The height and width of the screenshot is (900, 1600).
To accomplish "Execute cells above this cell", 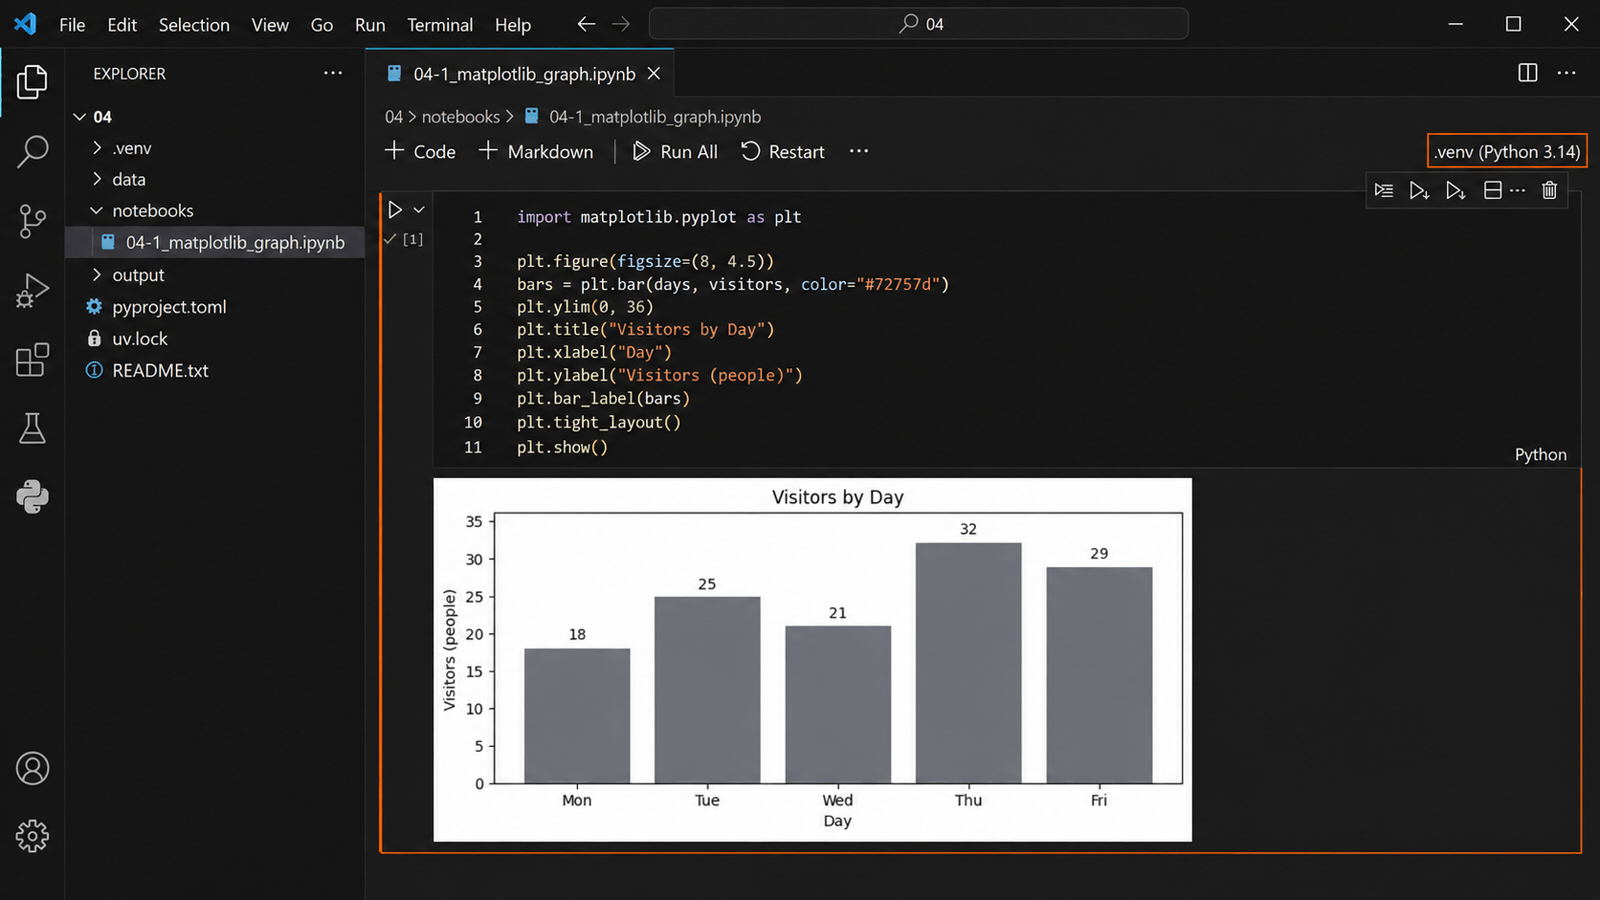I will [1419, 190].
